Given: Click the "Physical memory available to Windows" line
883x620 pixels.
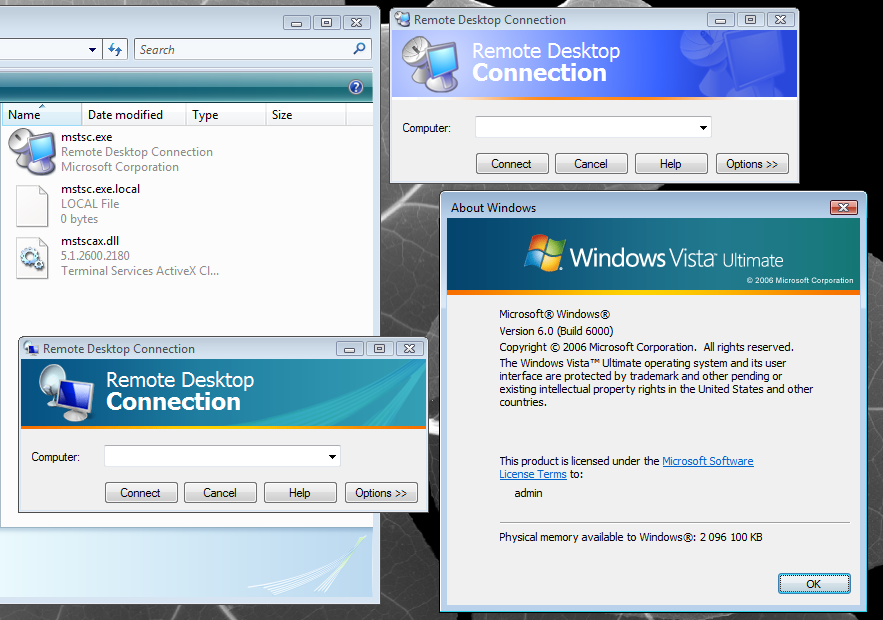Looking at the screenshot, I should click(631, 537).
